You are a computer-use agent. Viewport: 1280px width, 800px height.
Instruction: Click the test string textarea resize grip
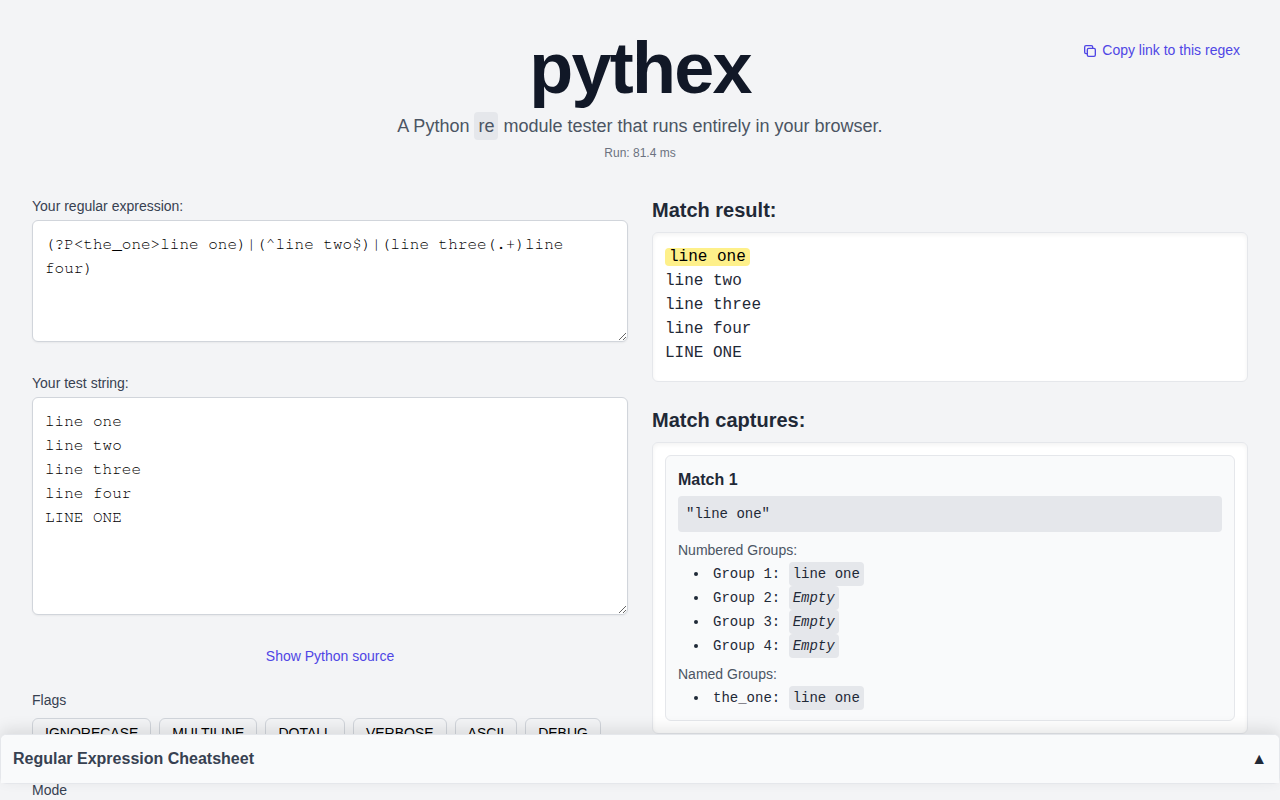[621, 608]
